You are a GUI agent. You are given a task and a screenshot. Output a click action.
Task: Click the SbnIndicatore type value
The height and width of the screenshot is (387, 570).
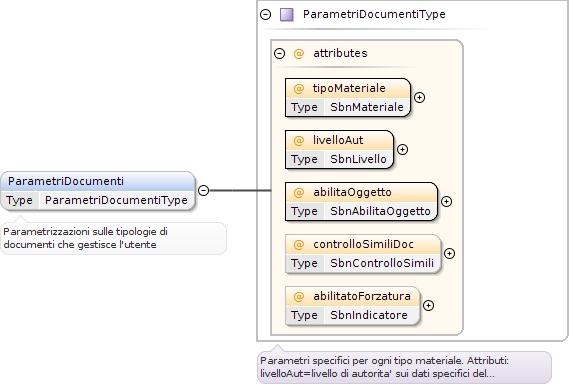coord(369,315)
